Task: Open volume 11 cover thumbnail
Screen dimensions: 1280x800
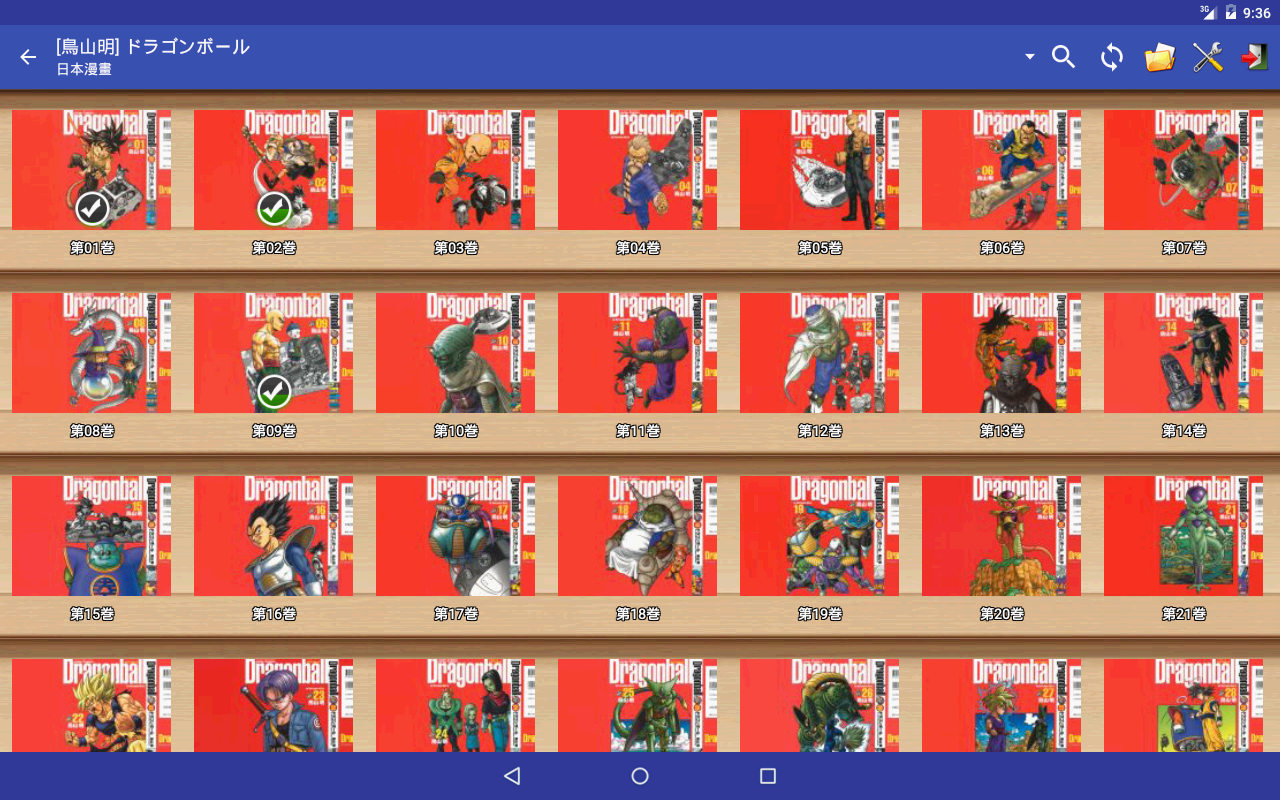Action: tap(638, 353)
